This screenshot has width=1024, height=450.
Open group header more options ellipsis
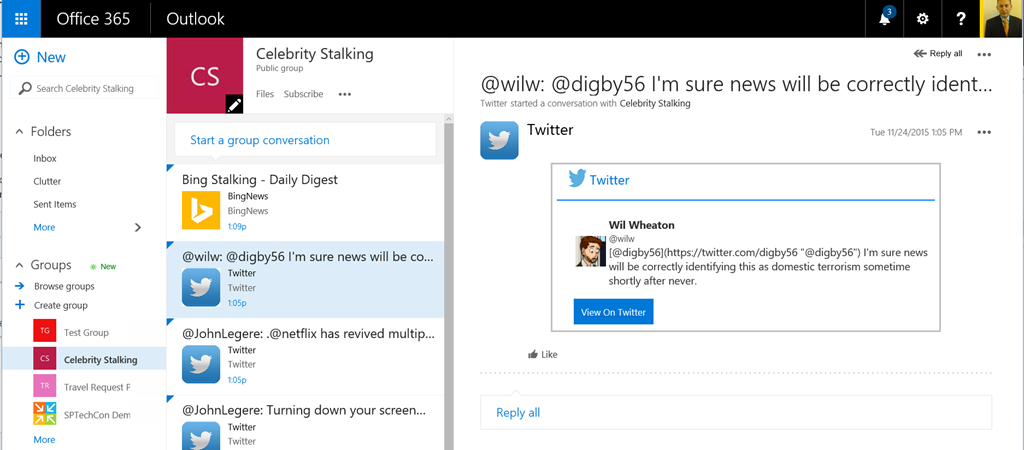345,94
